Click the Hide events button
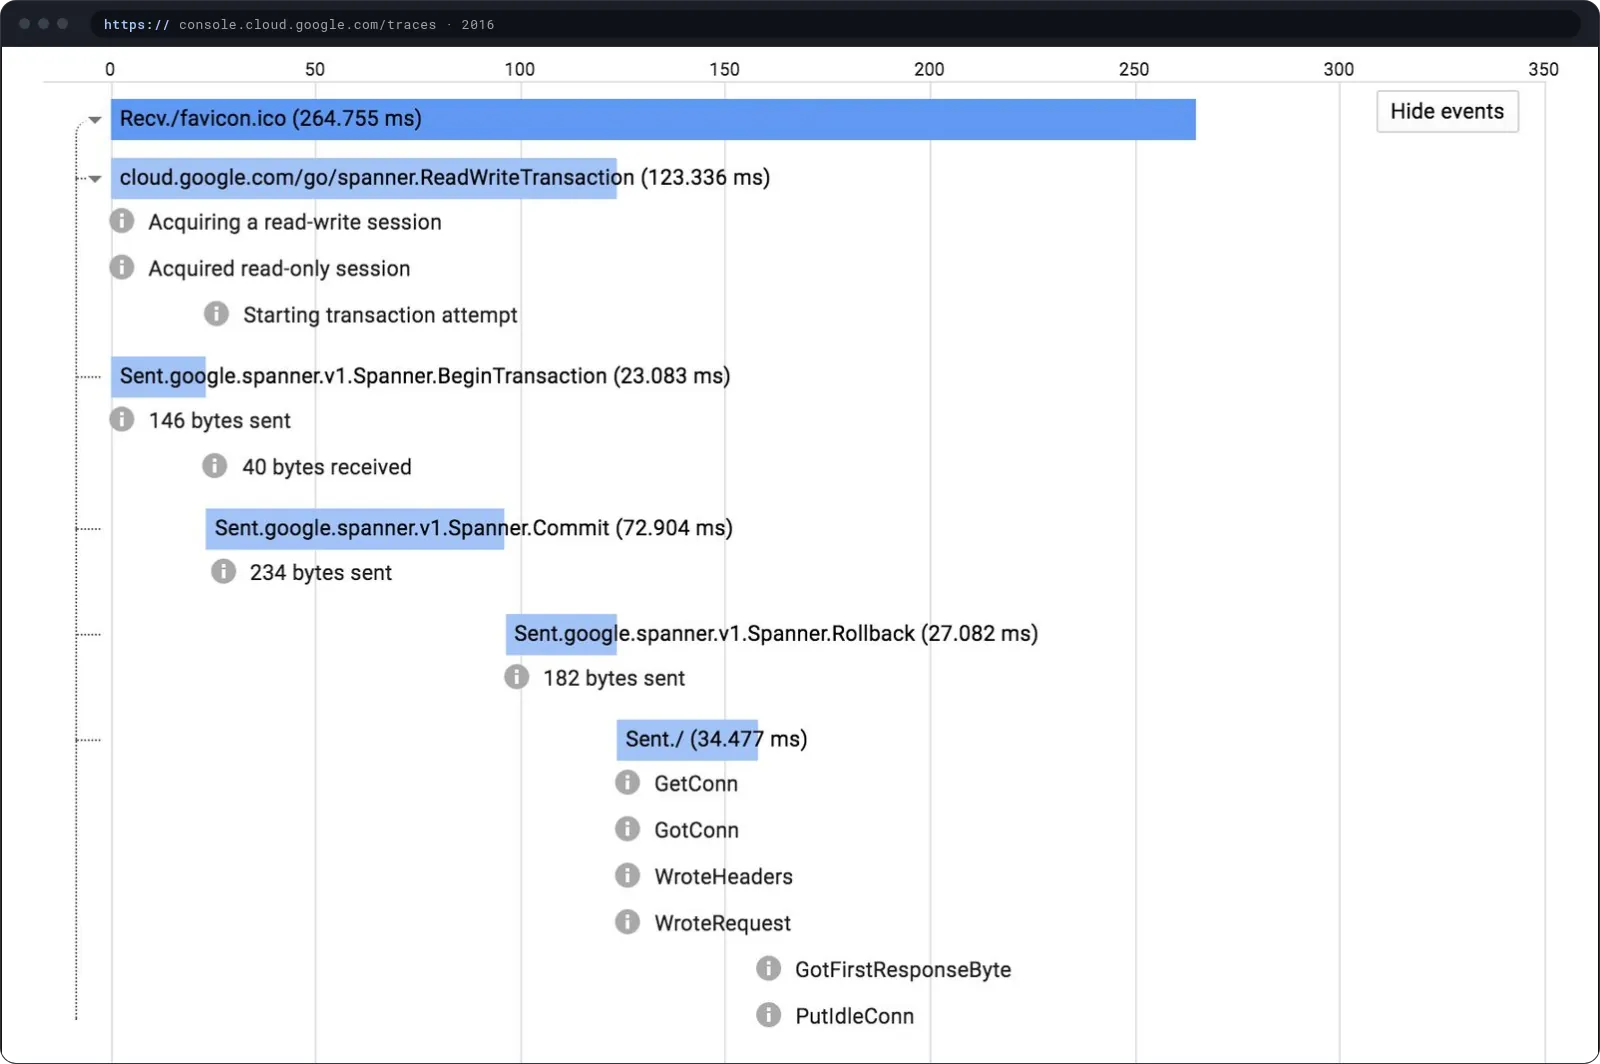Viewport: 1600px width, 1064px height. (x=1447, y=111)
